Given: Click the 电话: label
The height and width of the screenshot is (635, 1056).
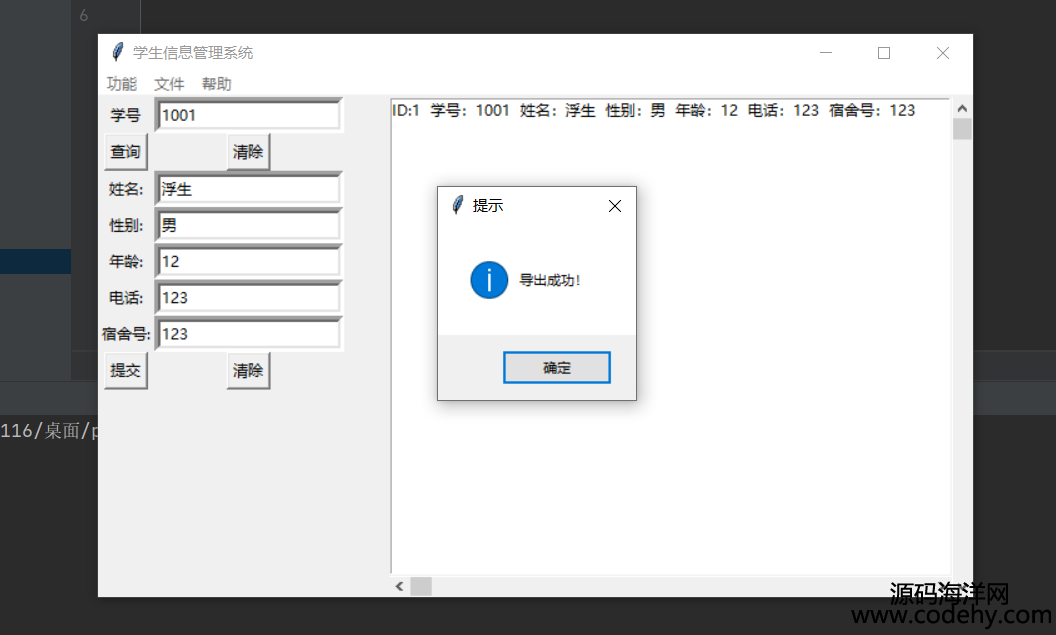Looking at the screenshot, I should point(127,298).
